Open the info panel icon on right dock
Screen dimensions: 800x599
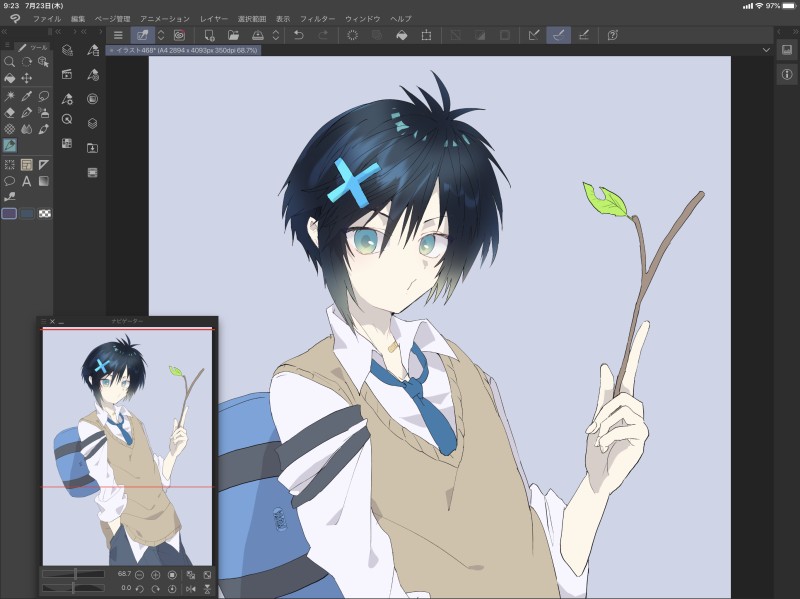tap(787, 74)
